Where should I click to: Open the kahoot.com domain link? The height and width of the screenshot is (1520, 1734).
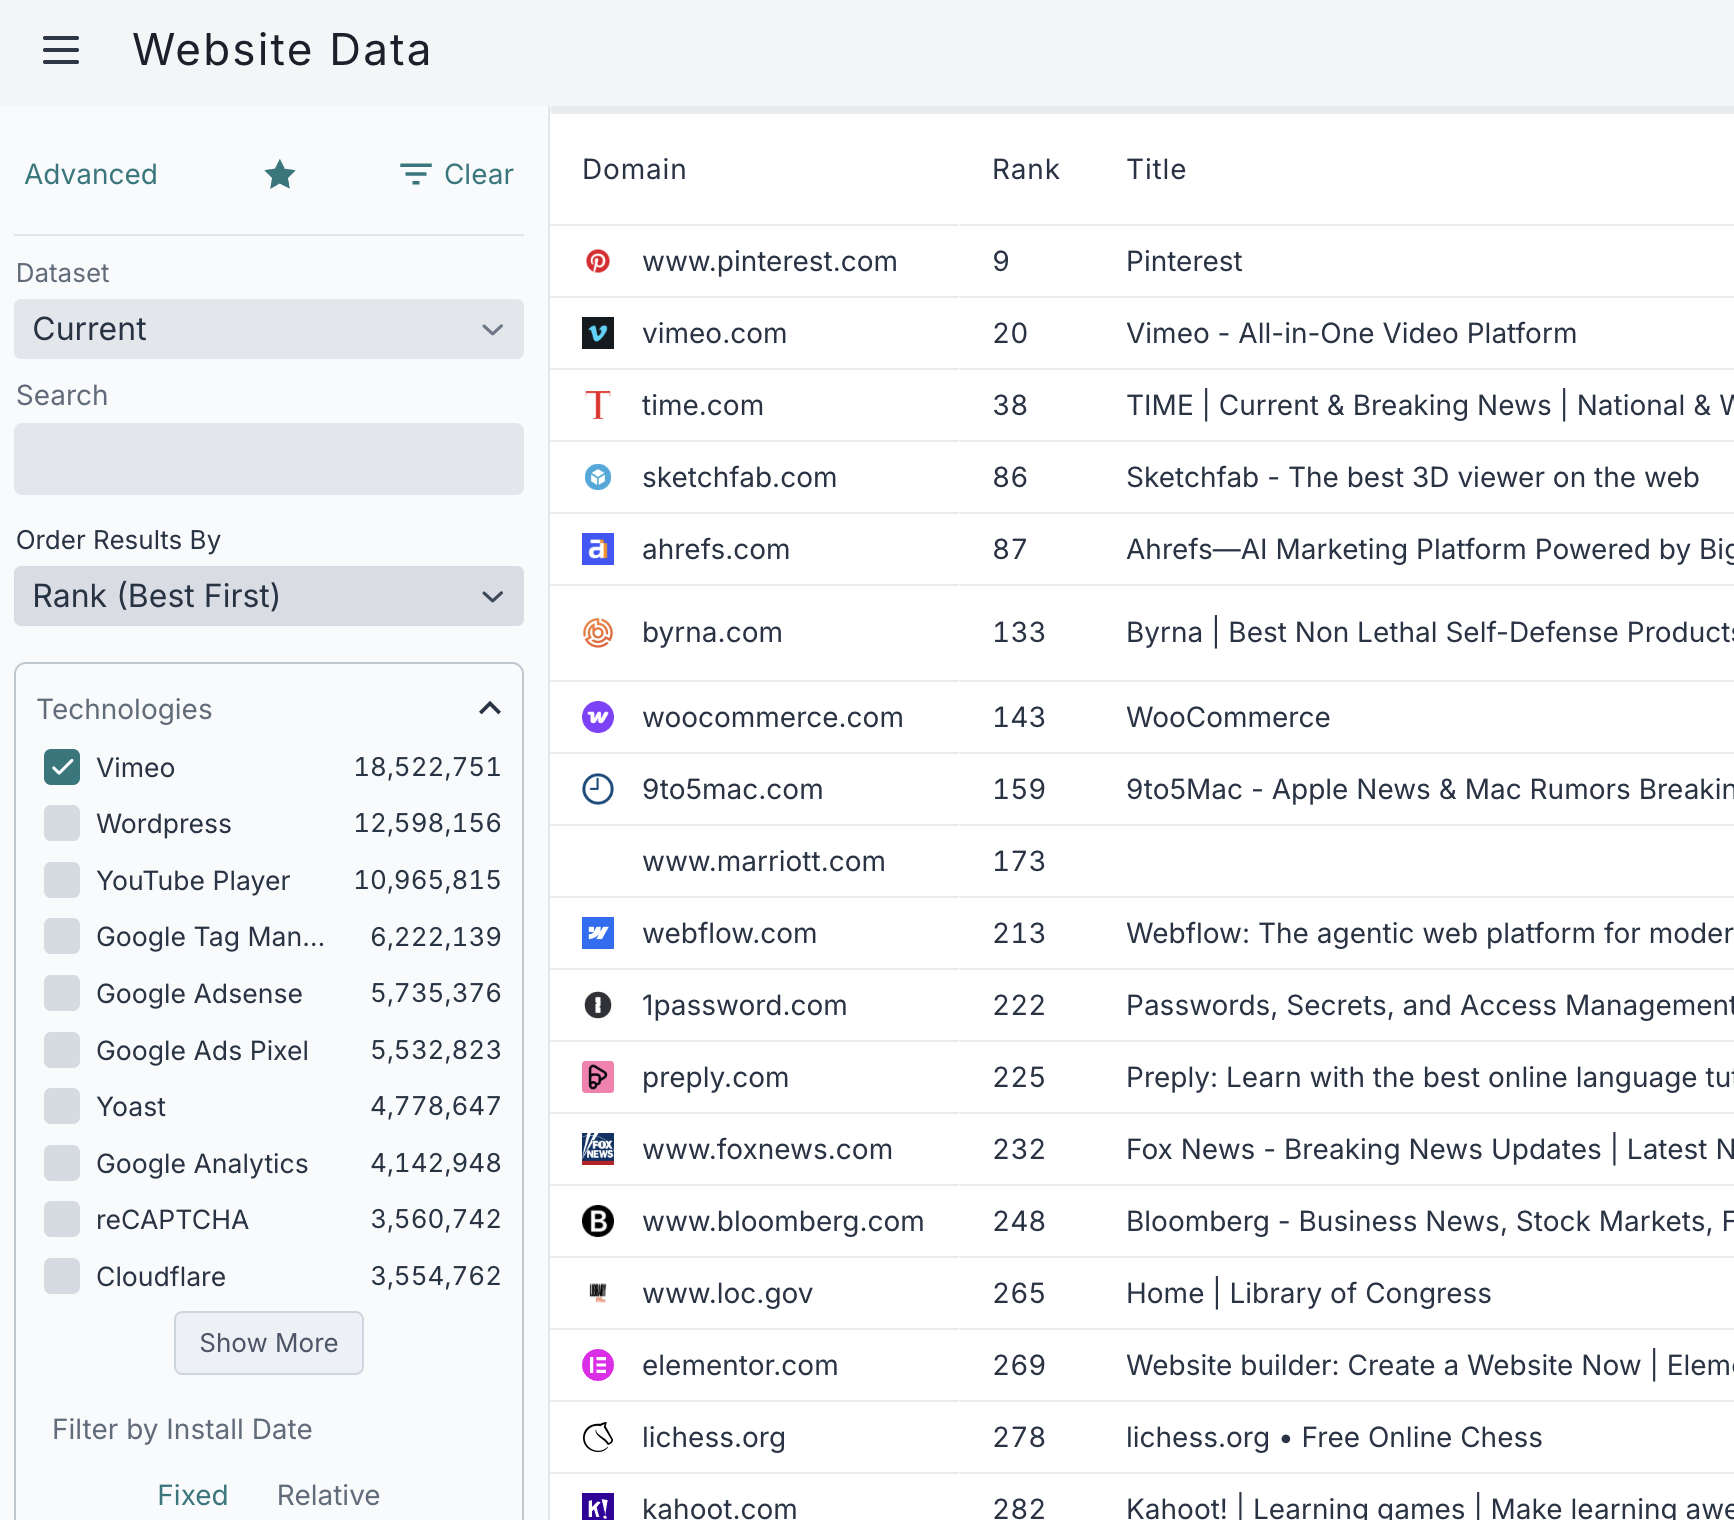720,1507
